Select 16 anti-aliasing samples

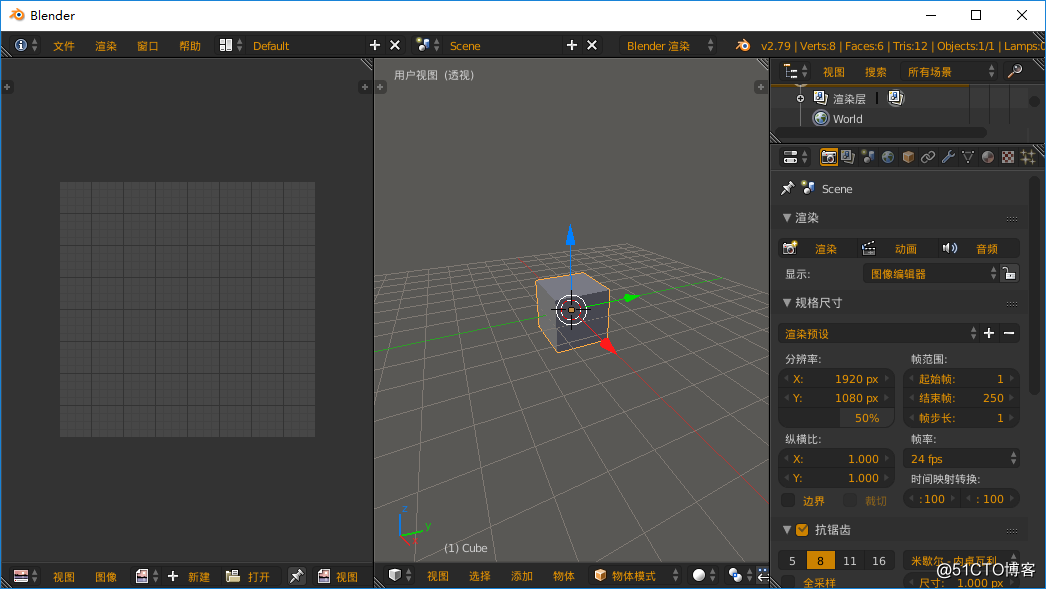point(879,561)
